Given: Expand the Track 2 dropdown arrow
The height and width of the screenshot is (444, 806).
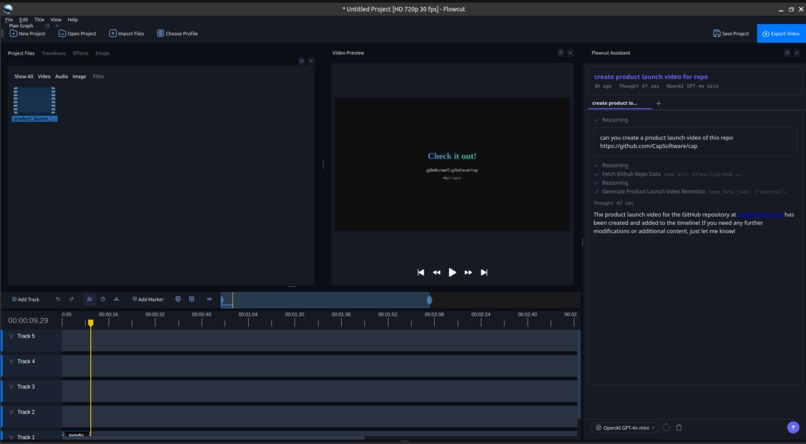Looking at the screenshot, I should point(11,412).
